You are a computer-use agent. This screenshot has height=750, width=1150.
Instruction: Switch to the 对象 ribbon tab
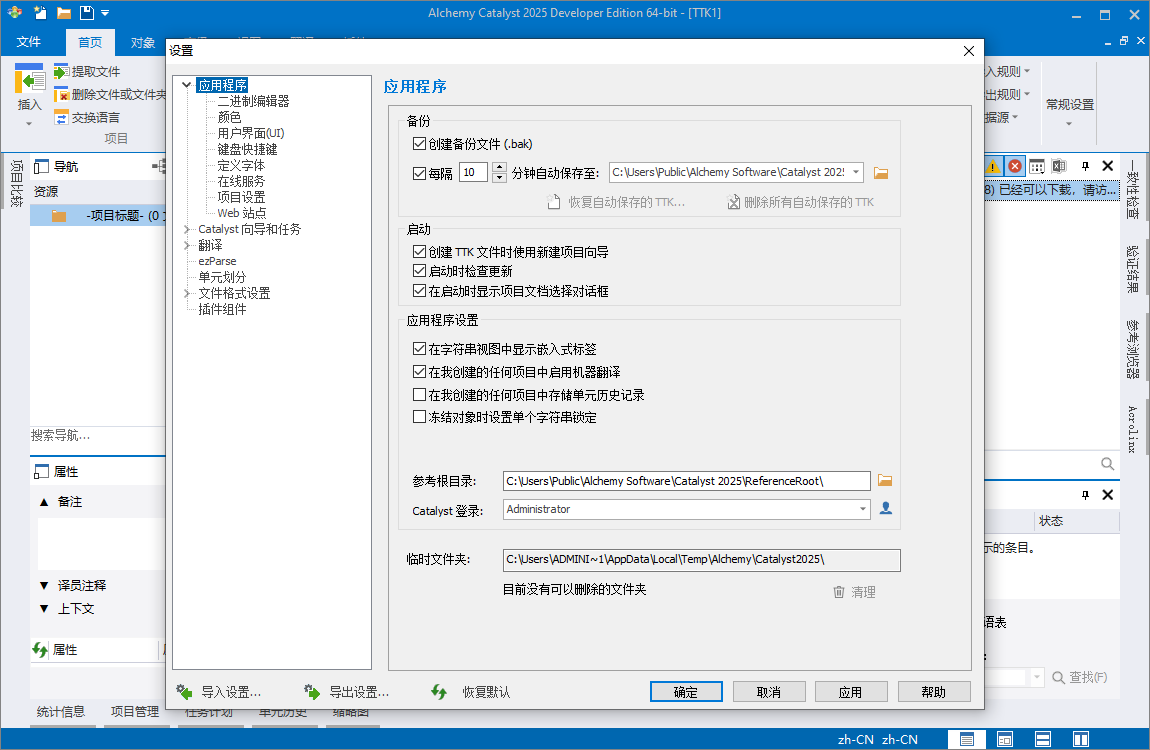(143, 43)
